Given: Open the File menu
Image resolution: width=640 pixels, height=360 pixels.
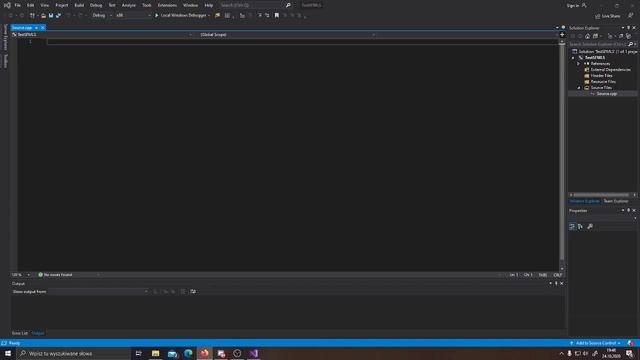Looking at the screenshot, I should click(18, 5).
